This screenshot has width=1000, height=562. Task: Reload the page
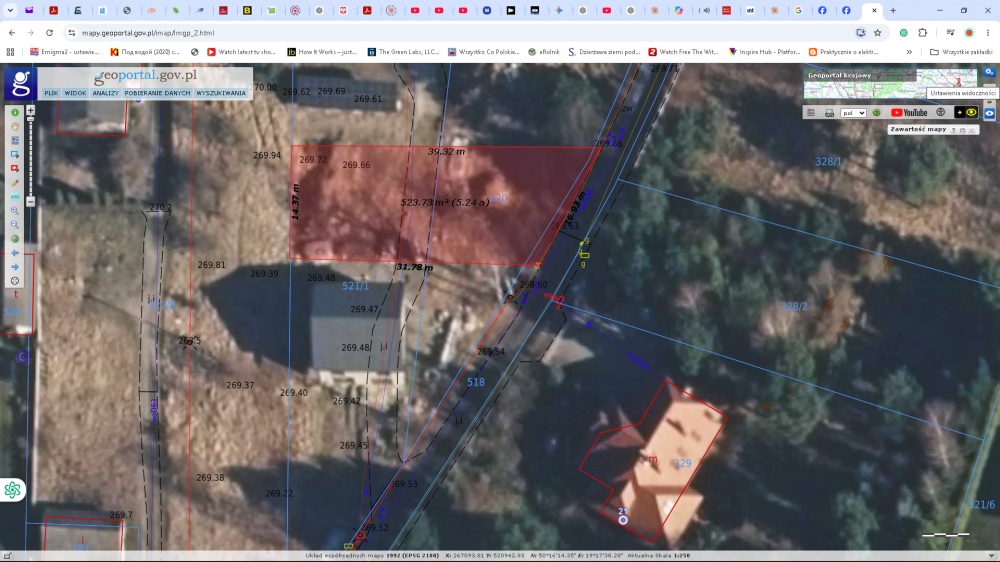49,33
